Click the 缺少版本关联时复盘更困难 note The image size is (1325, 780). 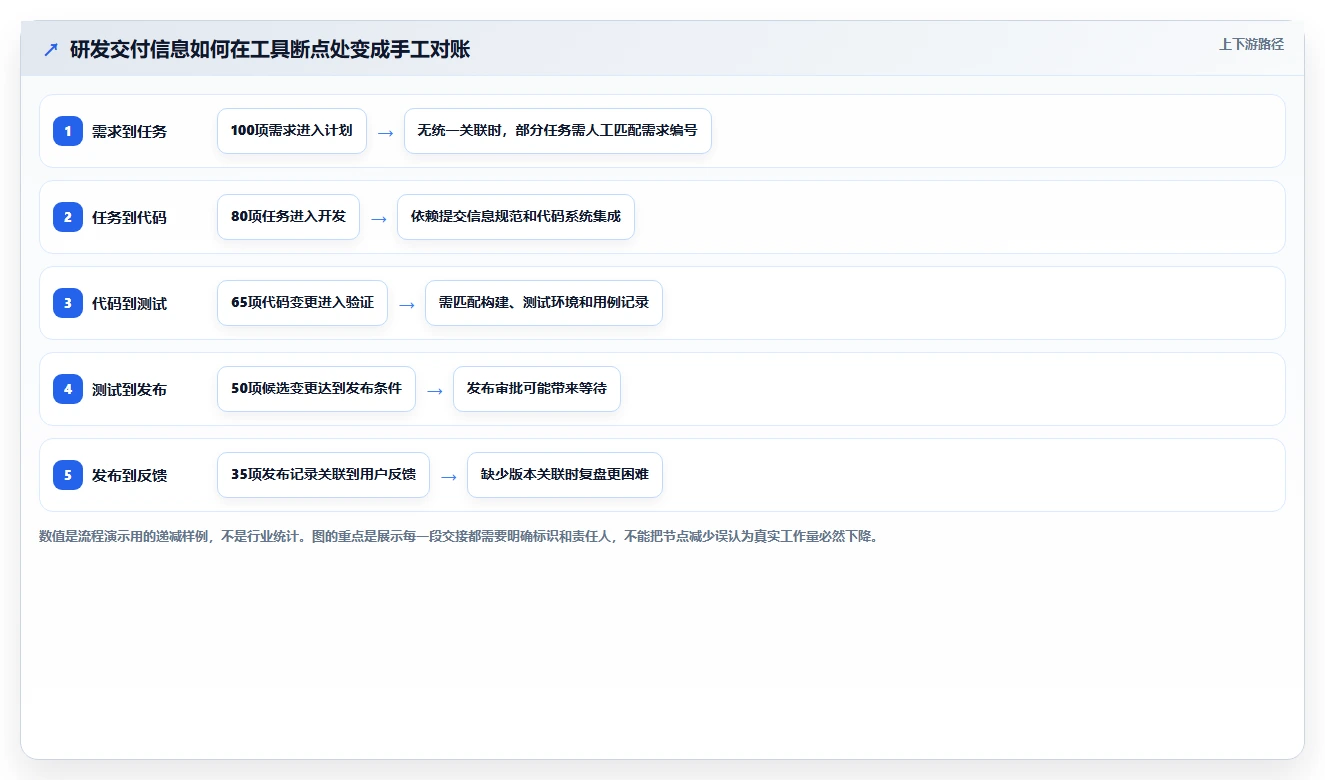pos(565,475)
